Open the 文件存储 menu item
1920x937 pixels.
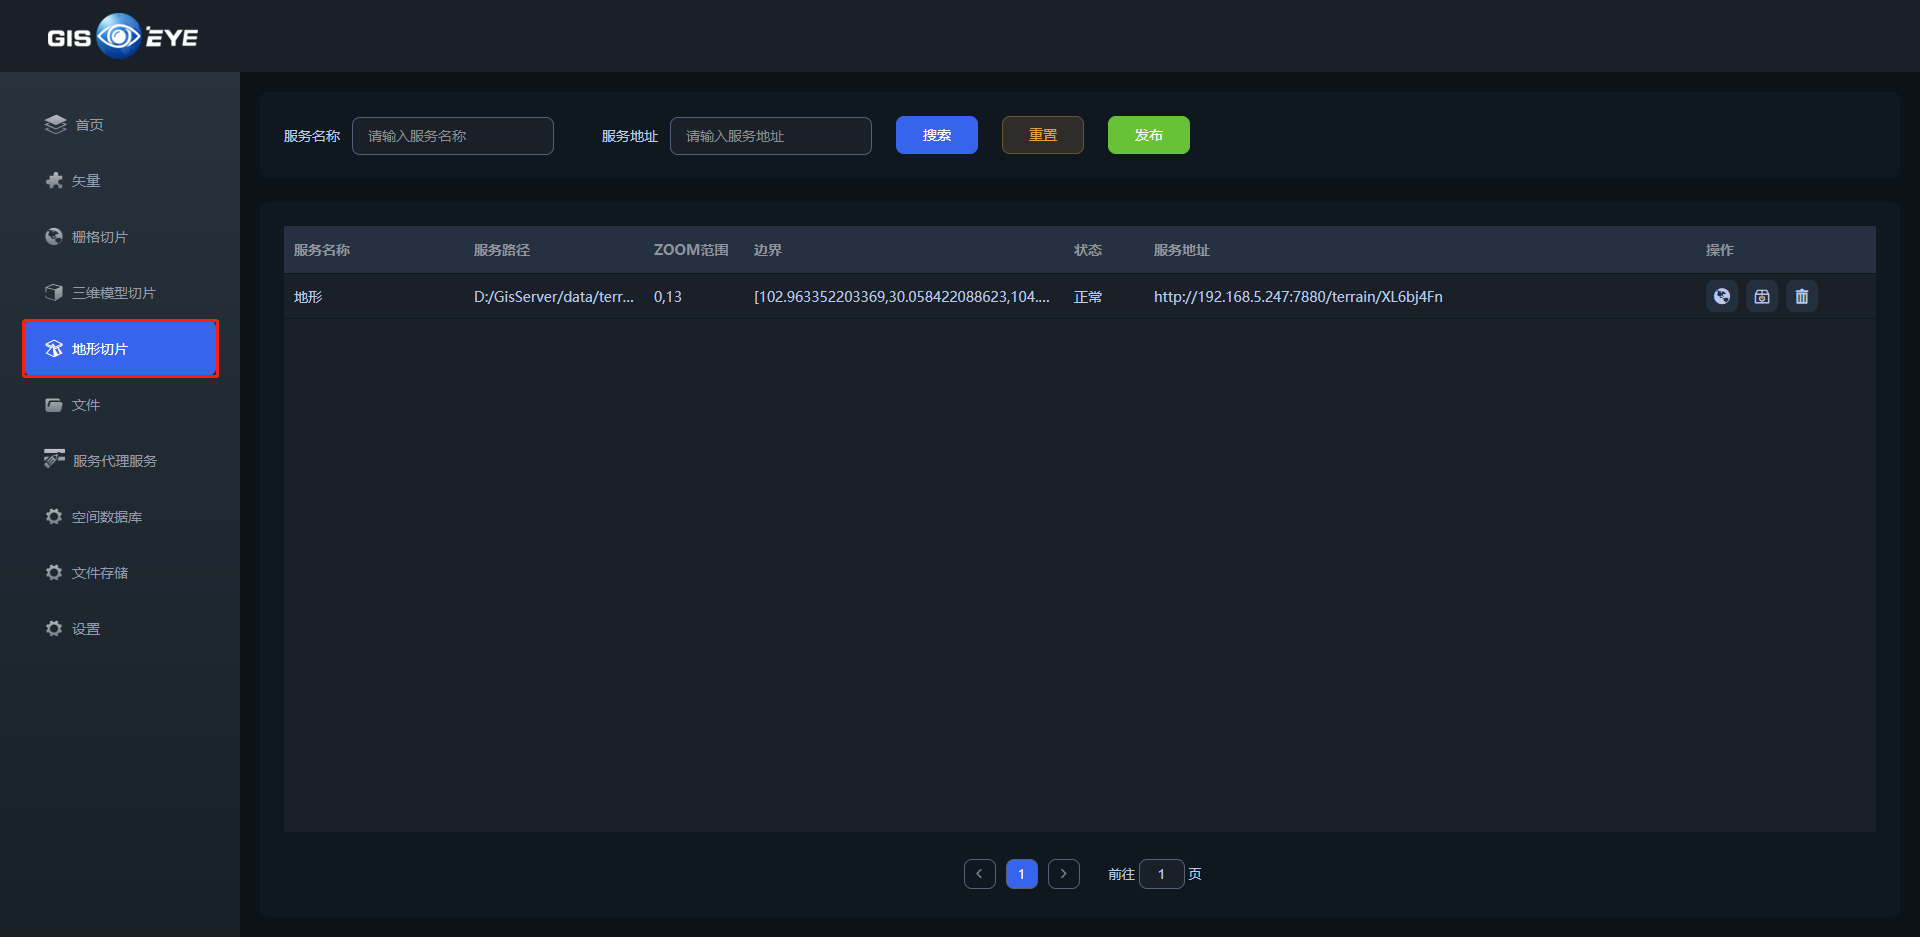[120, 572]
